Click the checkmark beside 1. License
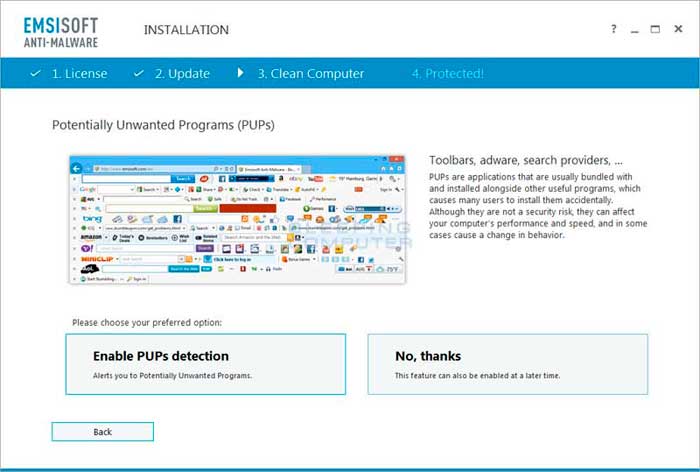This screenshot has height=472, width=700. 36,73
